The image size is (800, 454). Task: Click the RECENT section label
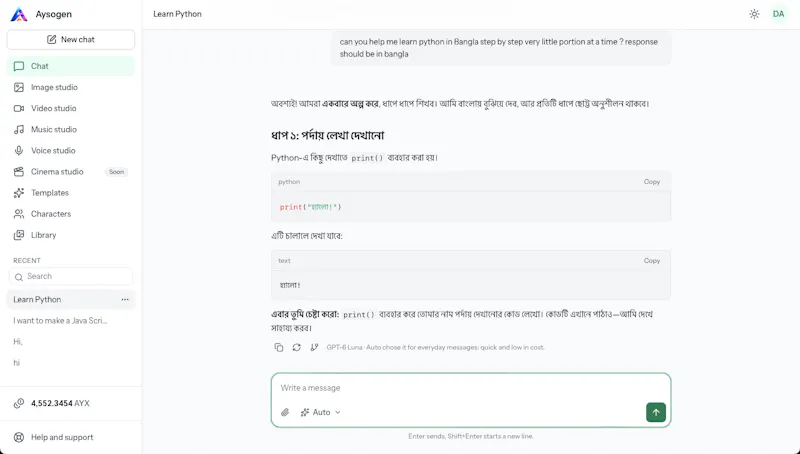[27, 261]
